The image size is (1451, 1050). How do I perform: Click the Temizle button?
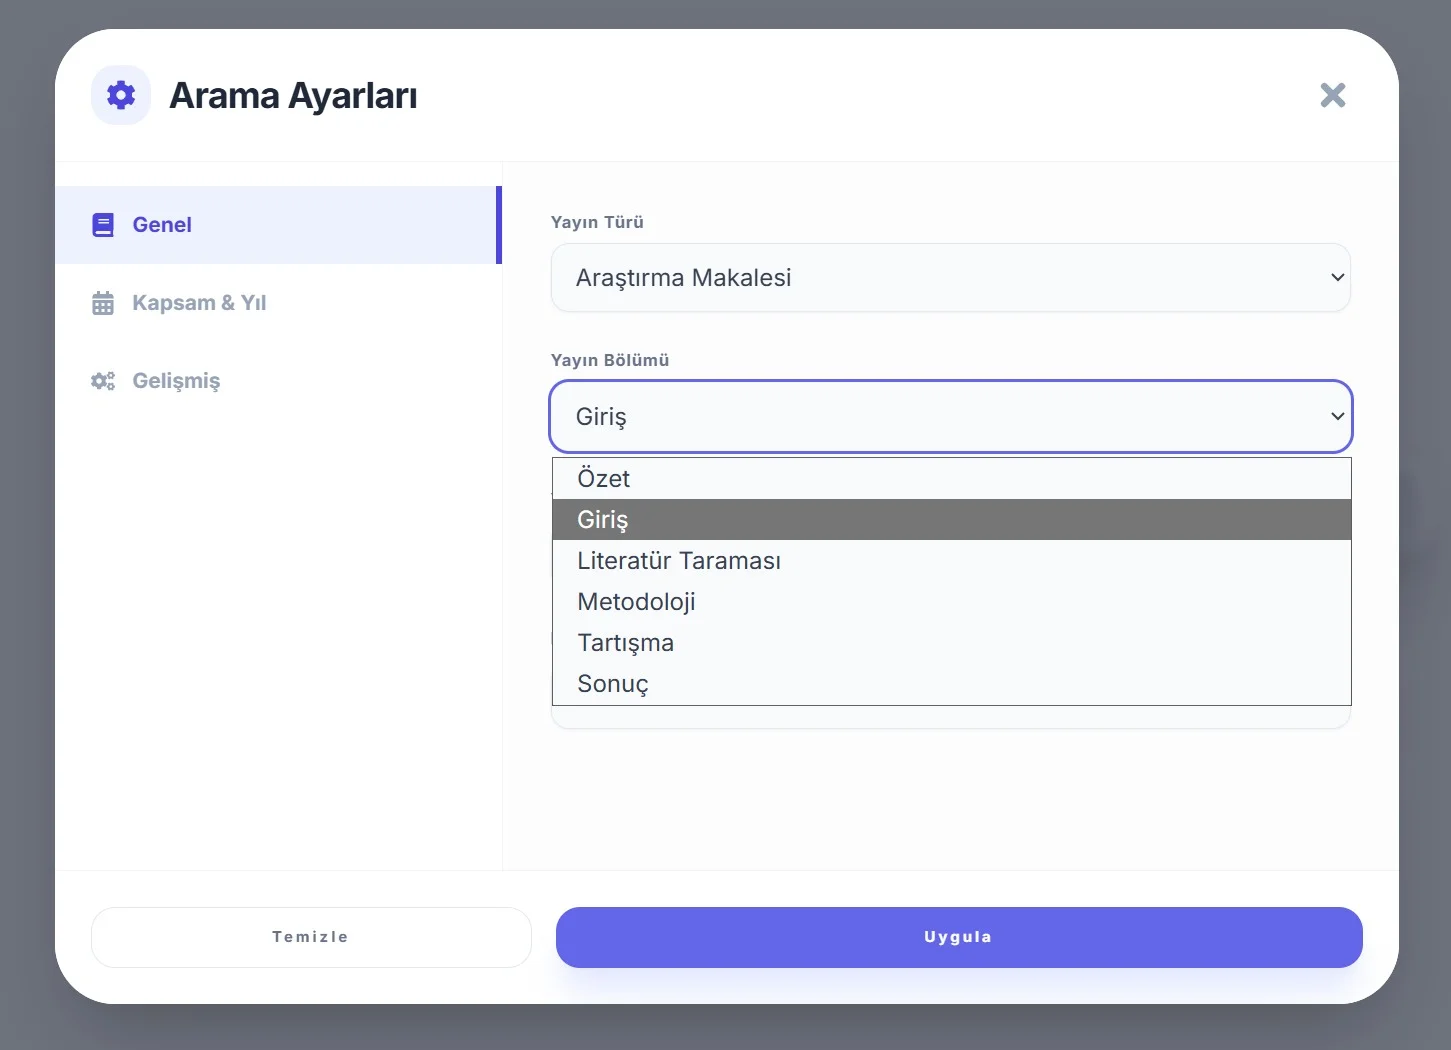[311, 937]
